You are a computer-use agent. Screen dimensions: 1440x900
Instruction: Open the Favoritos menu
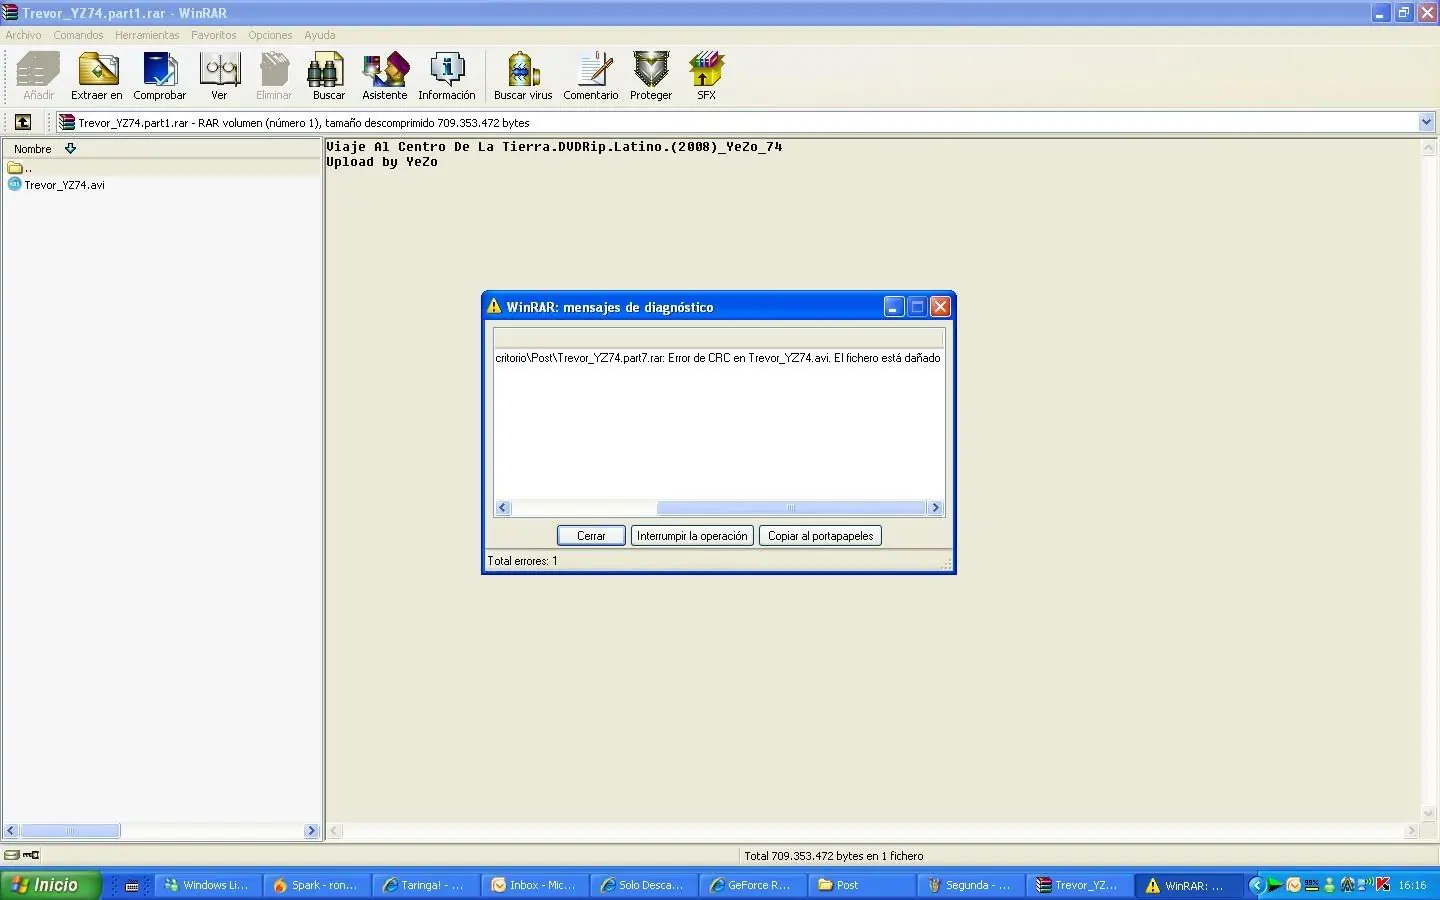tap(214, 35)
